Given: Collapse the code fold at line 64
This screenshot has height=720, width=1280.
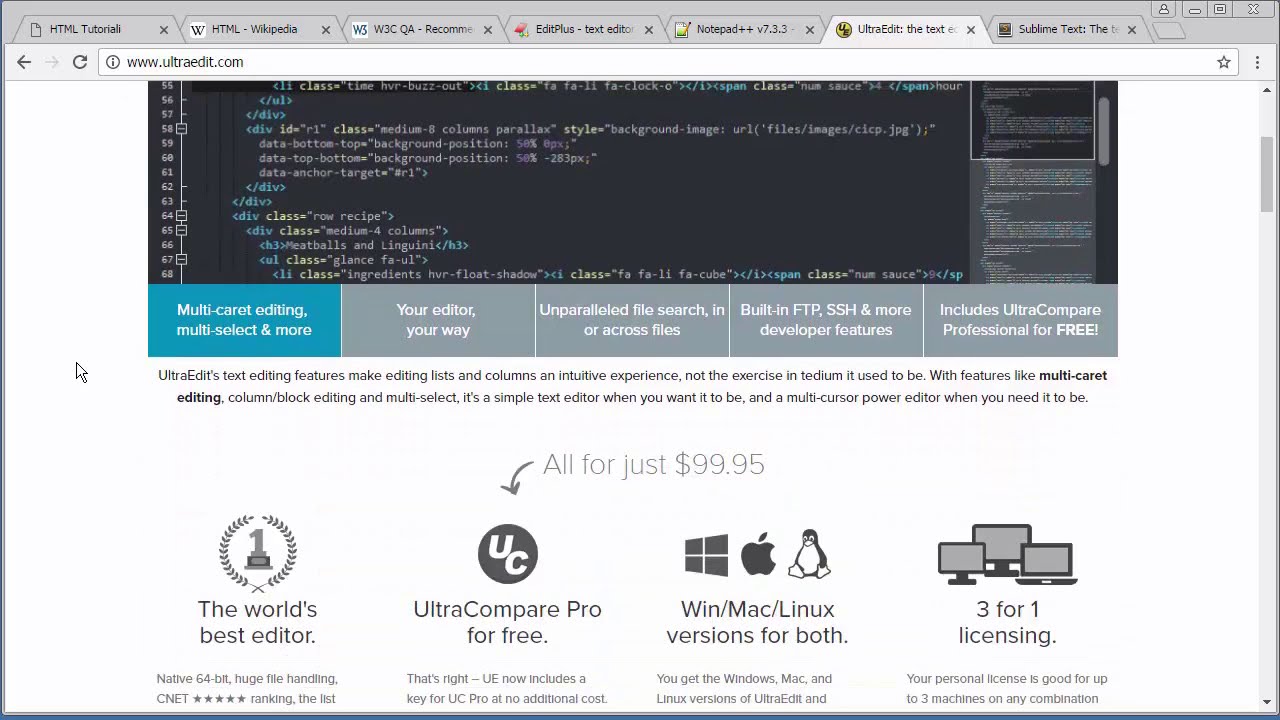Looking at the screenshot, I should click(181, 216).
